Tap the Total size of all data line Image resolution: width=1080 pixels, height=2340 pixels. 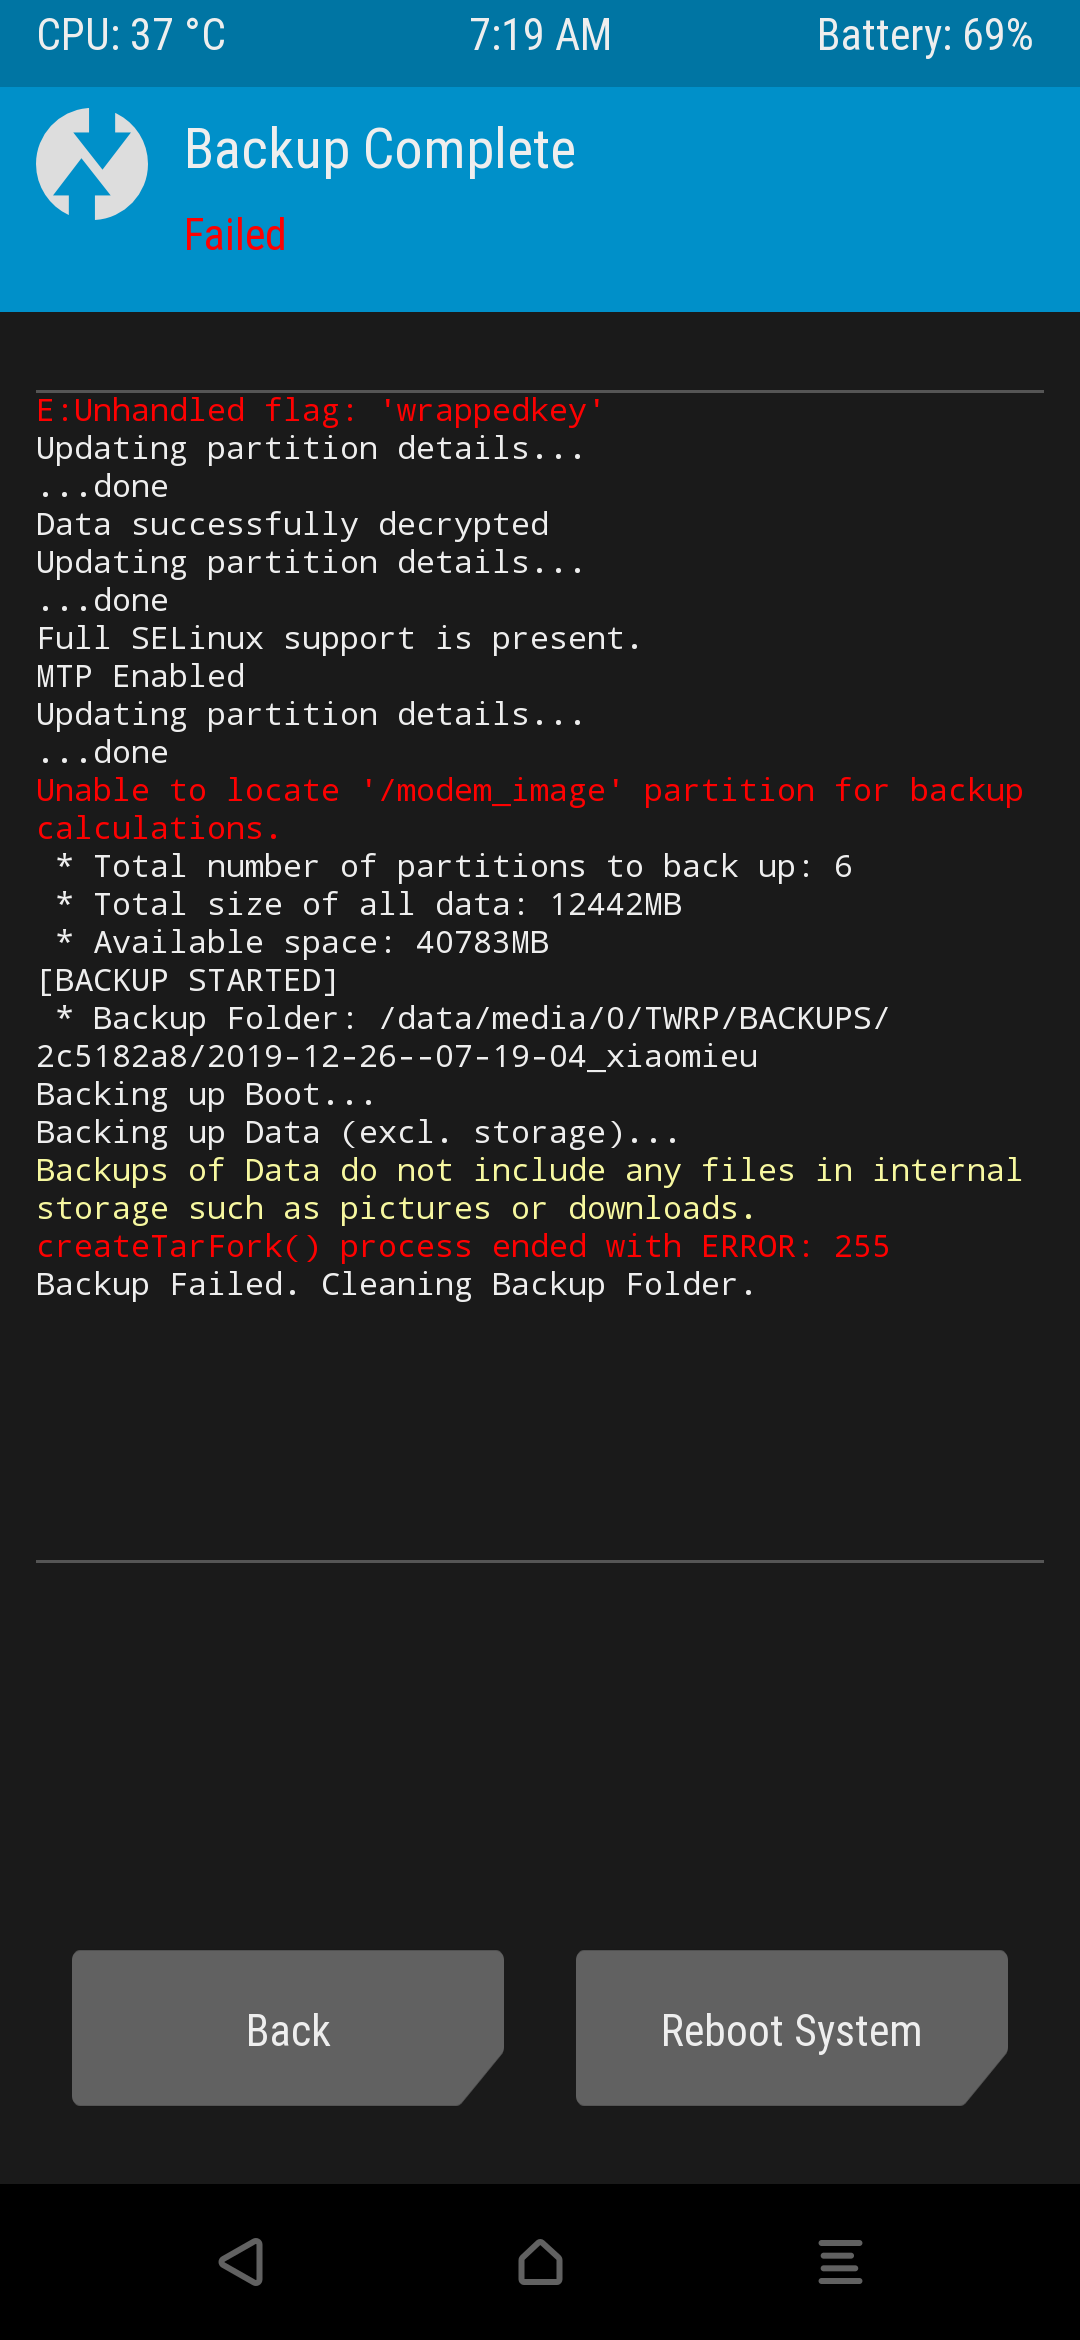click(x=369, y=905)
